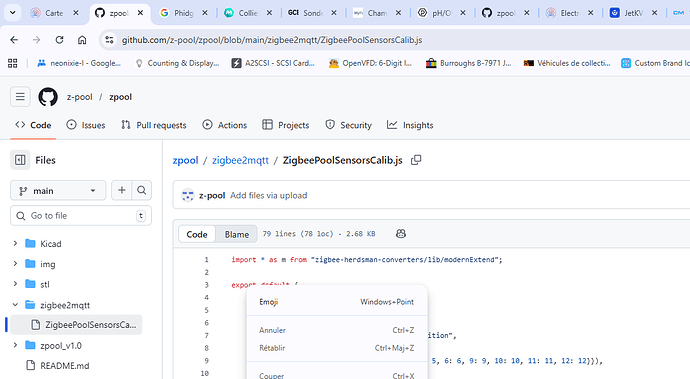Switch to the pH/O browser tab
Viewport: 690px width, 379px height.
(434, 13)
